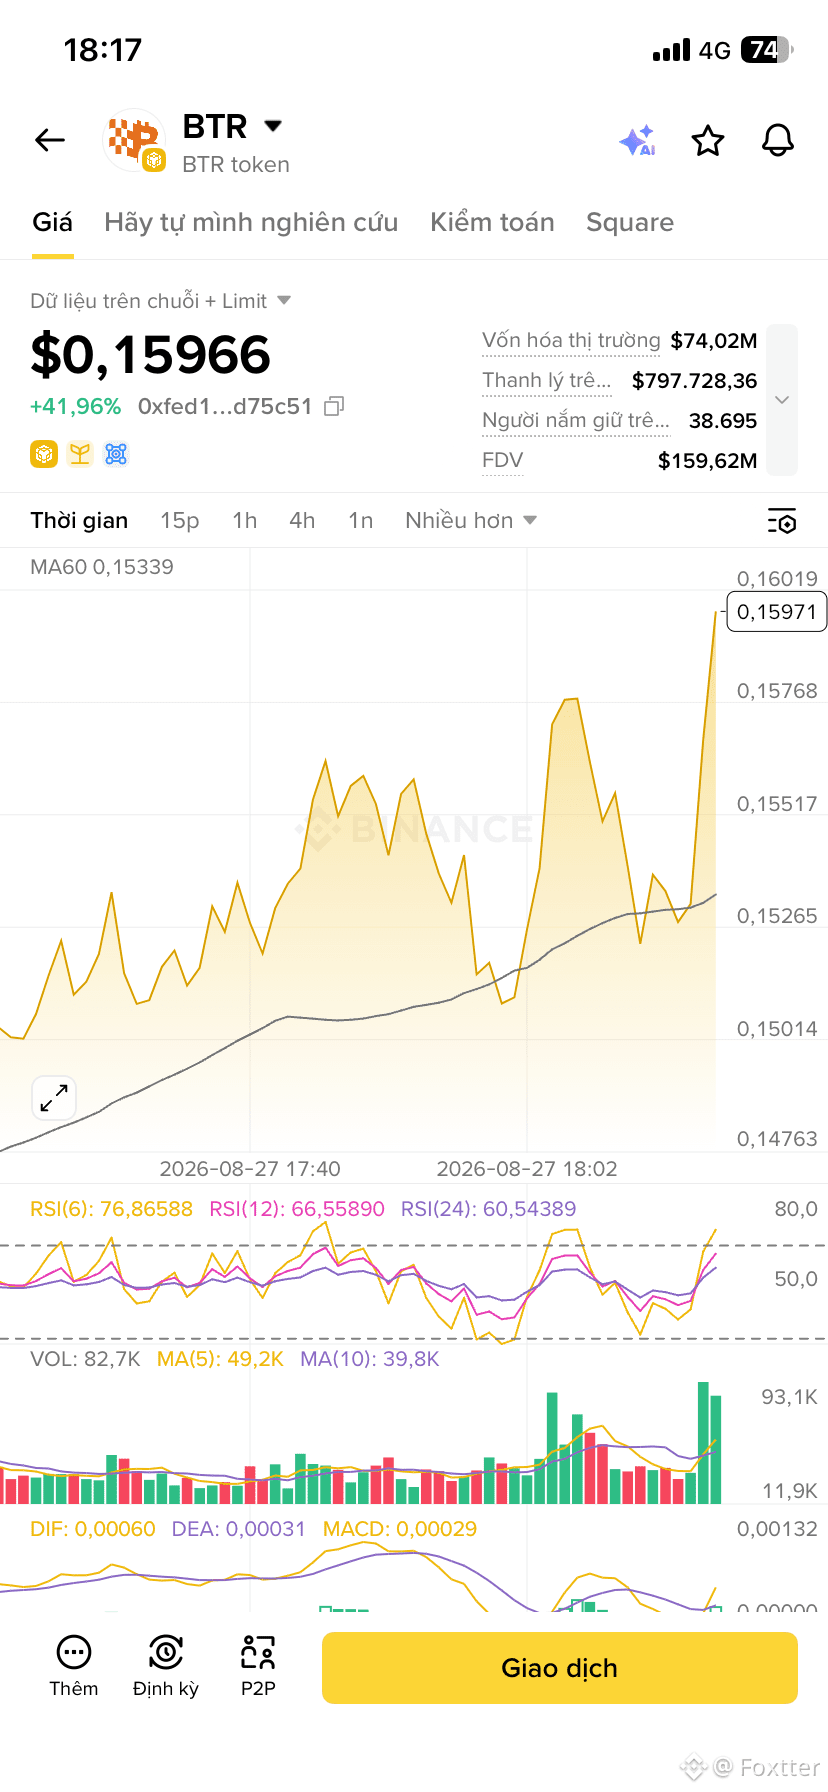
Task: Tap the $0,15966 price
Action: [151, 355]
